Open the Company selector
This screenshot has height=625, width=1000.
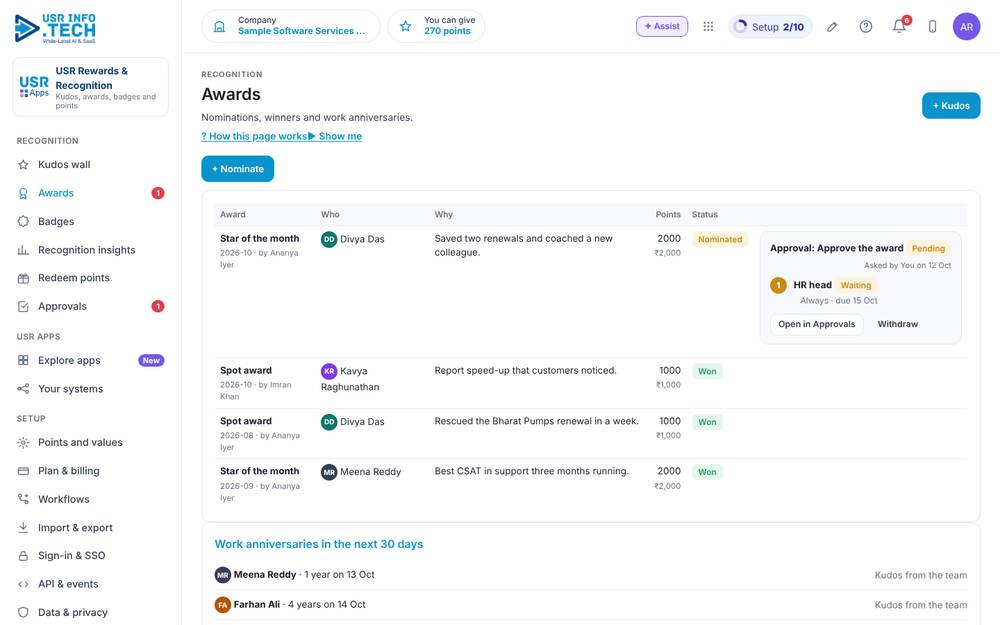[291, 26]
